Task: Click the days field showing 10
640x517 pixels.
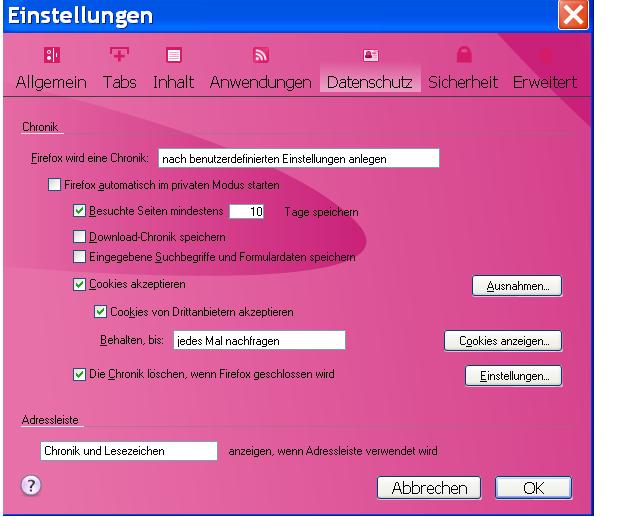Action: pos(247,211)
